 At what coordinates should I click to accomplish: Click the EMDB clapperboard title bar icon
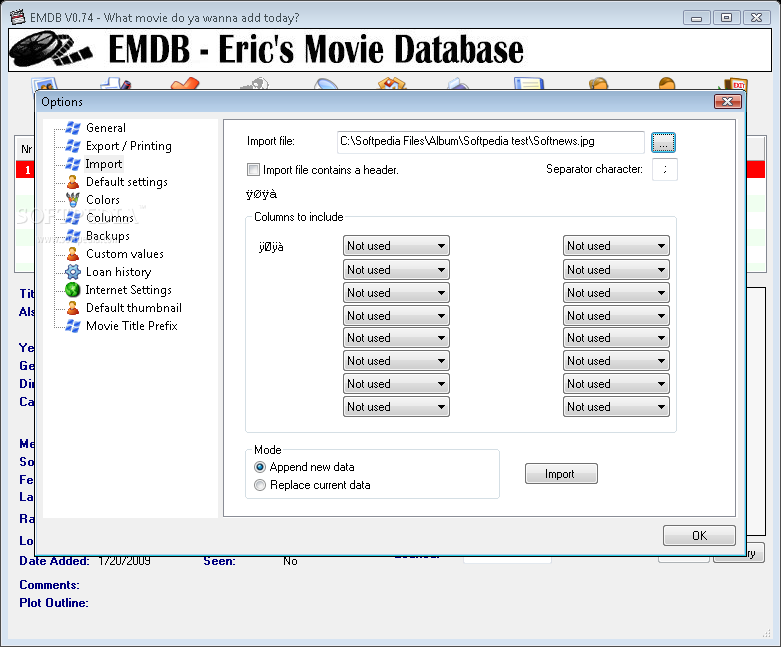17,17
